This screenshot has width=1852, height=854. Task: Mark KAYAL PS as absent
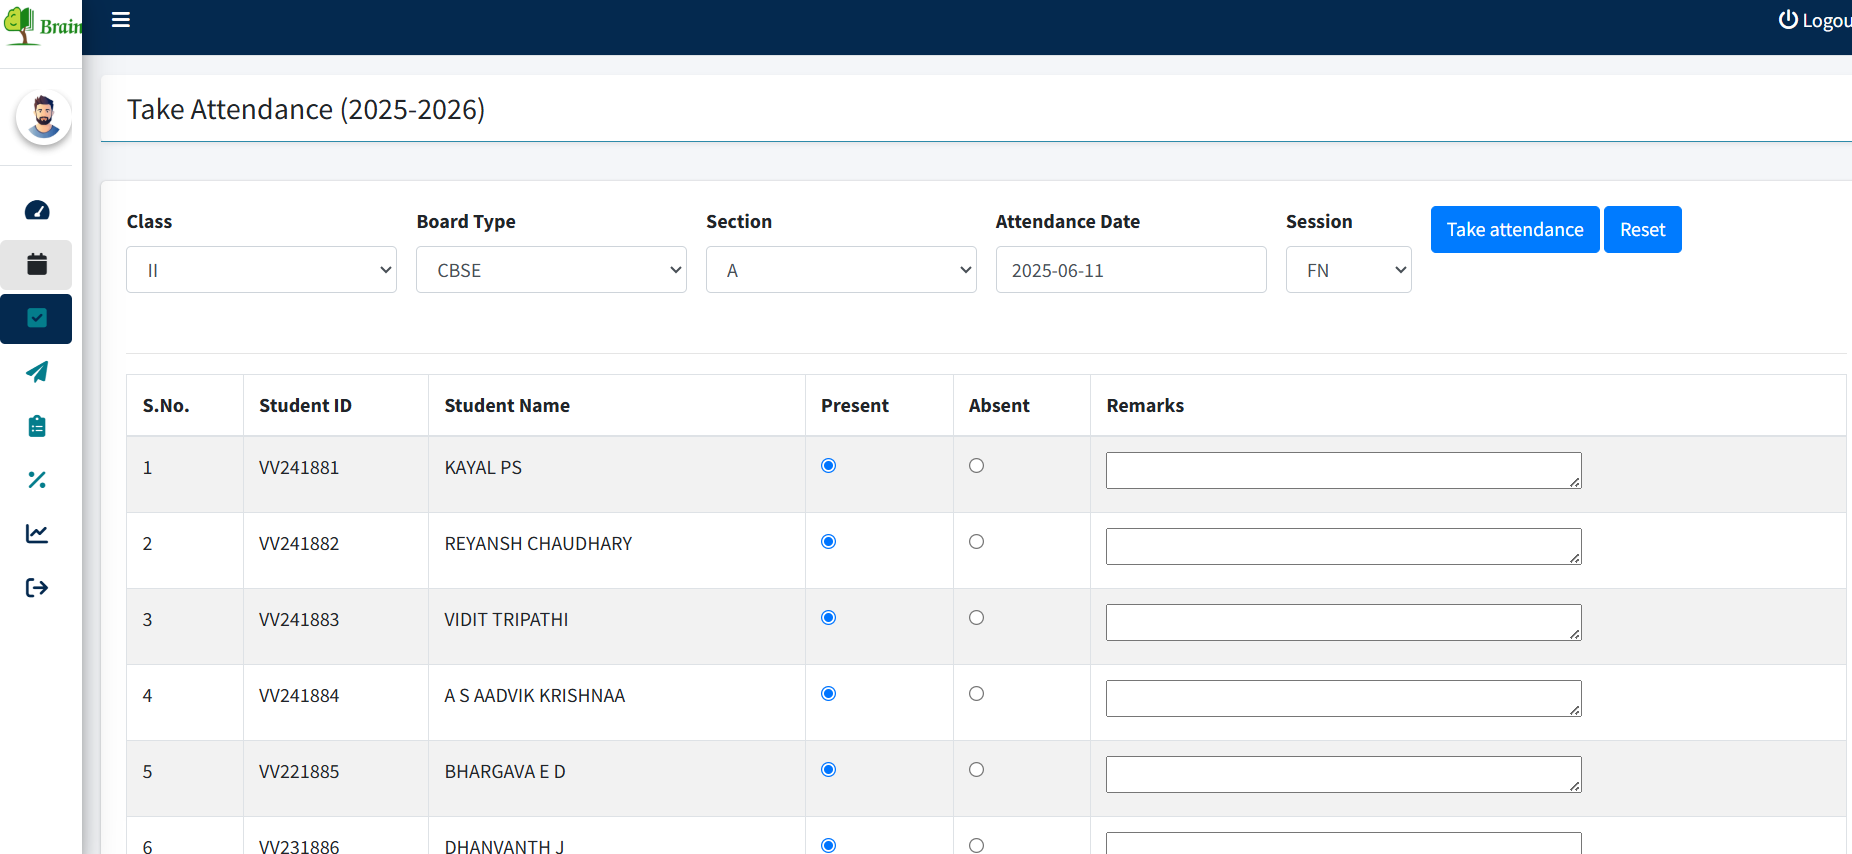(x=977, y=466)
